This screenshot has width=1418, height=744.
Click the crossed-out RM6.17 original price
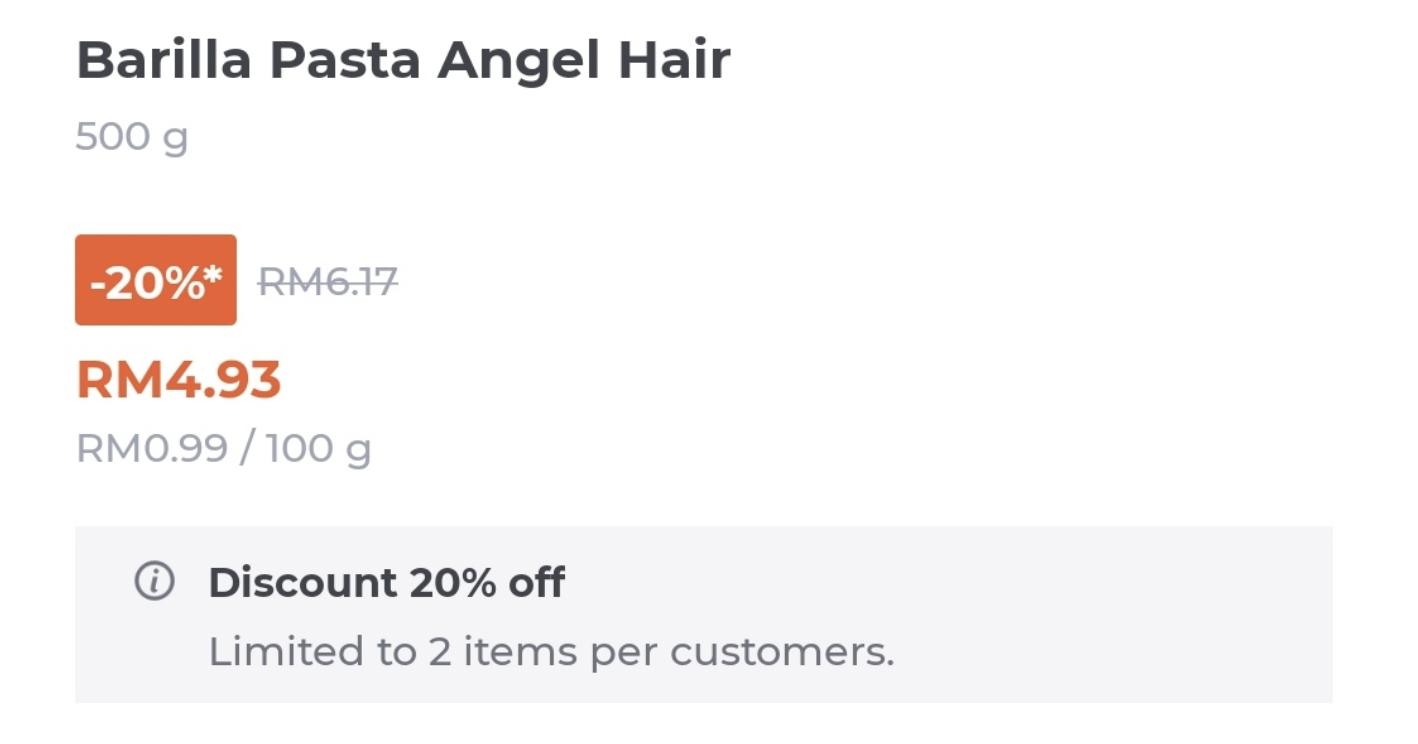pos(328,283)
